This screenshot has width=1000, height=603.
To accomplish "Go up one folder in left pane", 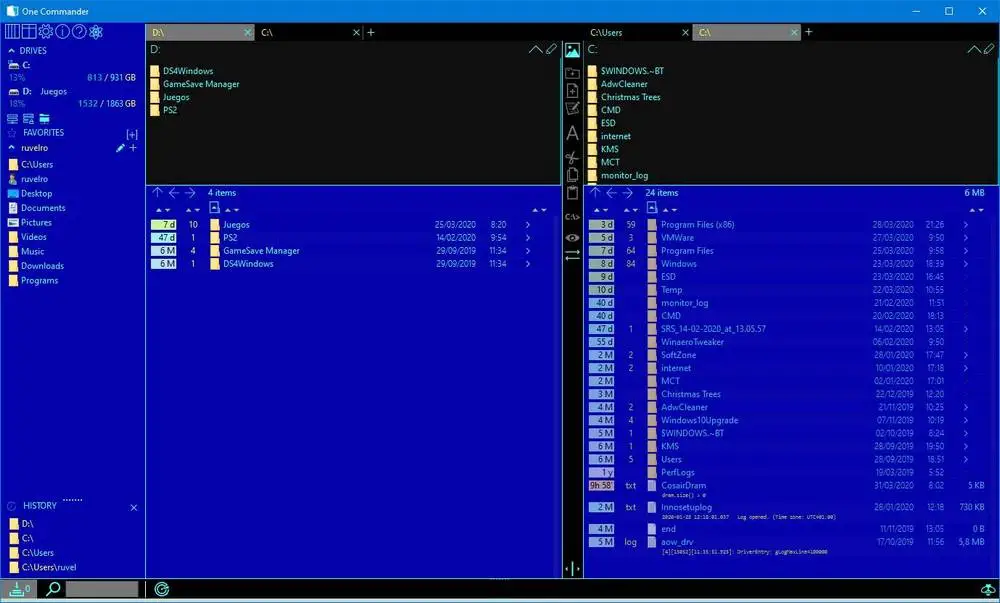I will point(158,193).
